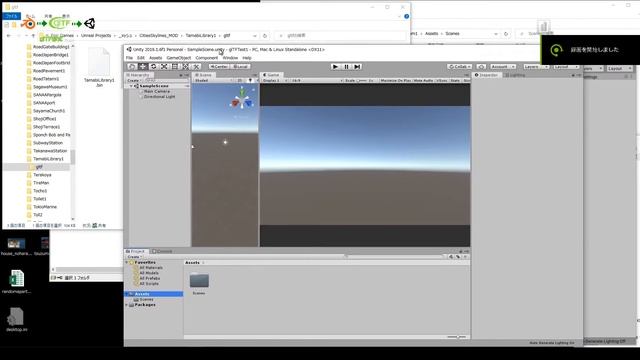
Task: Open the GameObject menu
Action: point(178,58)
